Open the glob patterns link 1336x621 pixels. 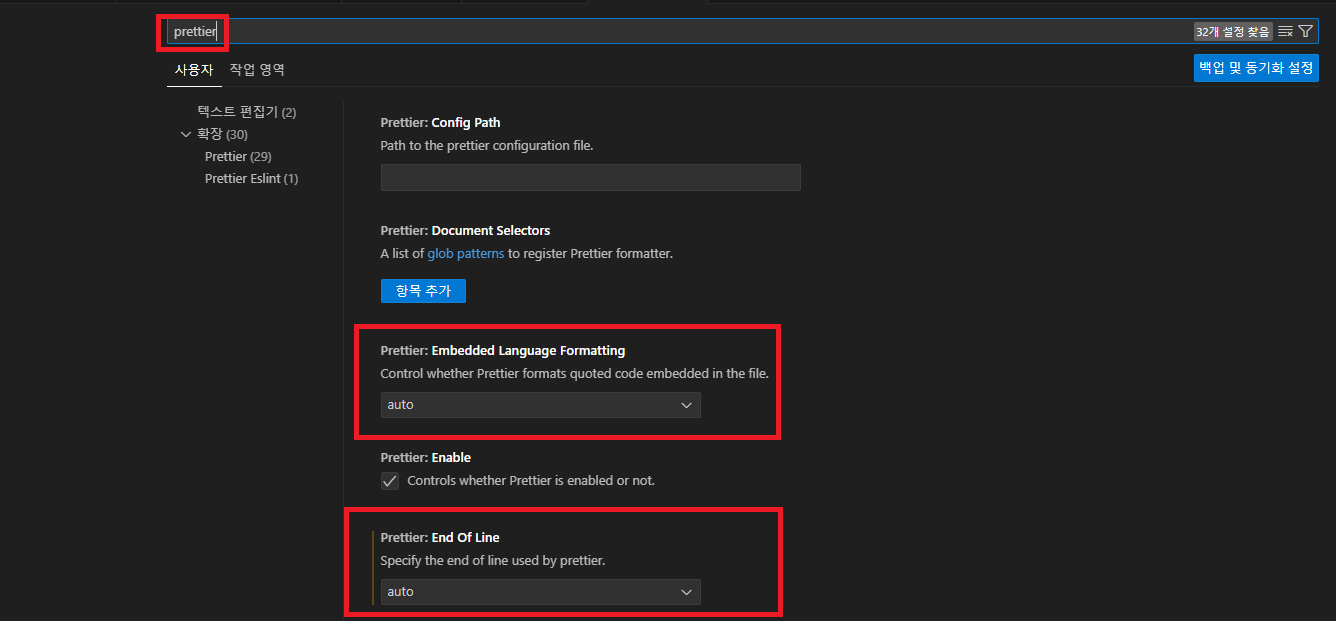pyautogui.click(x=466, y=254)
